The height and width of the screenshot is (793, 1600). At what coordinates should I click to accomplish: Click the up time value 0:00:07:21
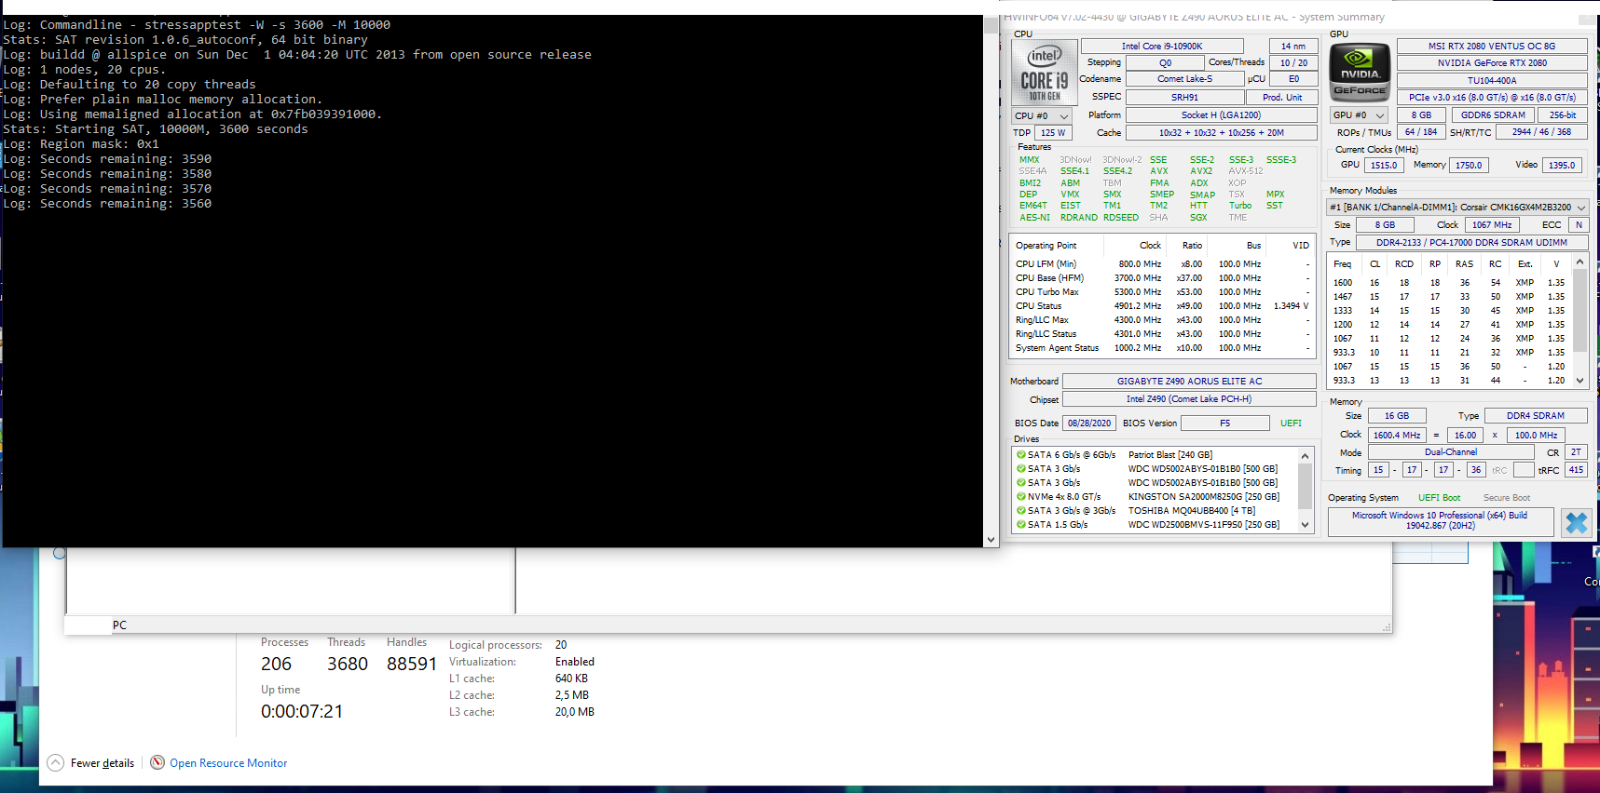click(x=302, y=712)
